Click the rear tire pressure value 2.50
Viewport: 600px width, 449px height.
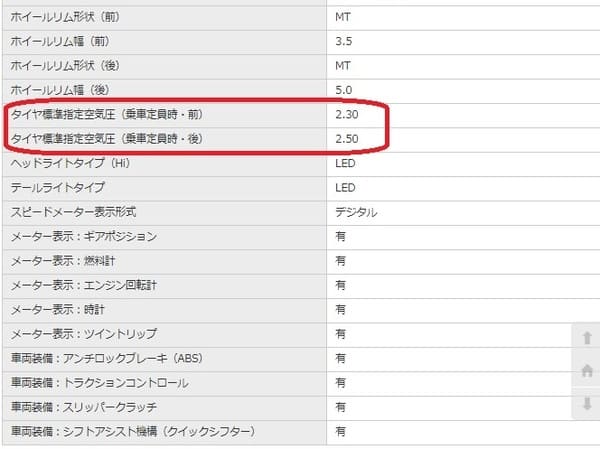pyautogui.click(x=347, y=139)
